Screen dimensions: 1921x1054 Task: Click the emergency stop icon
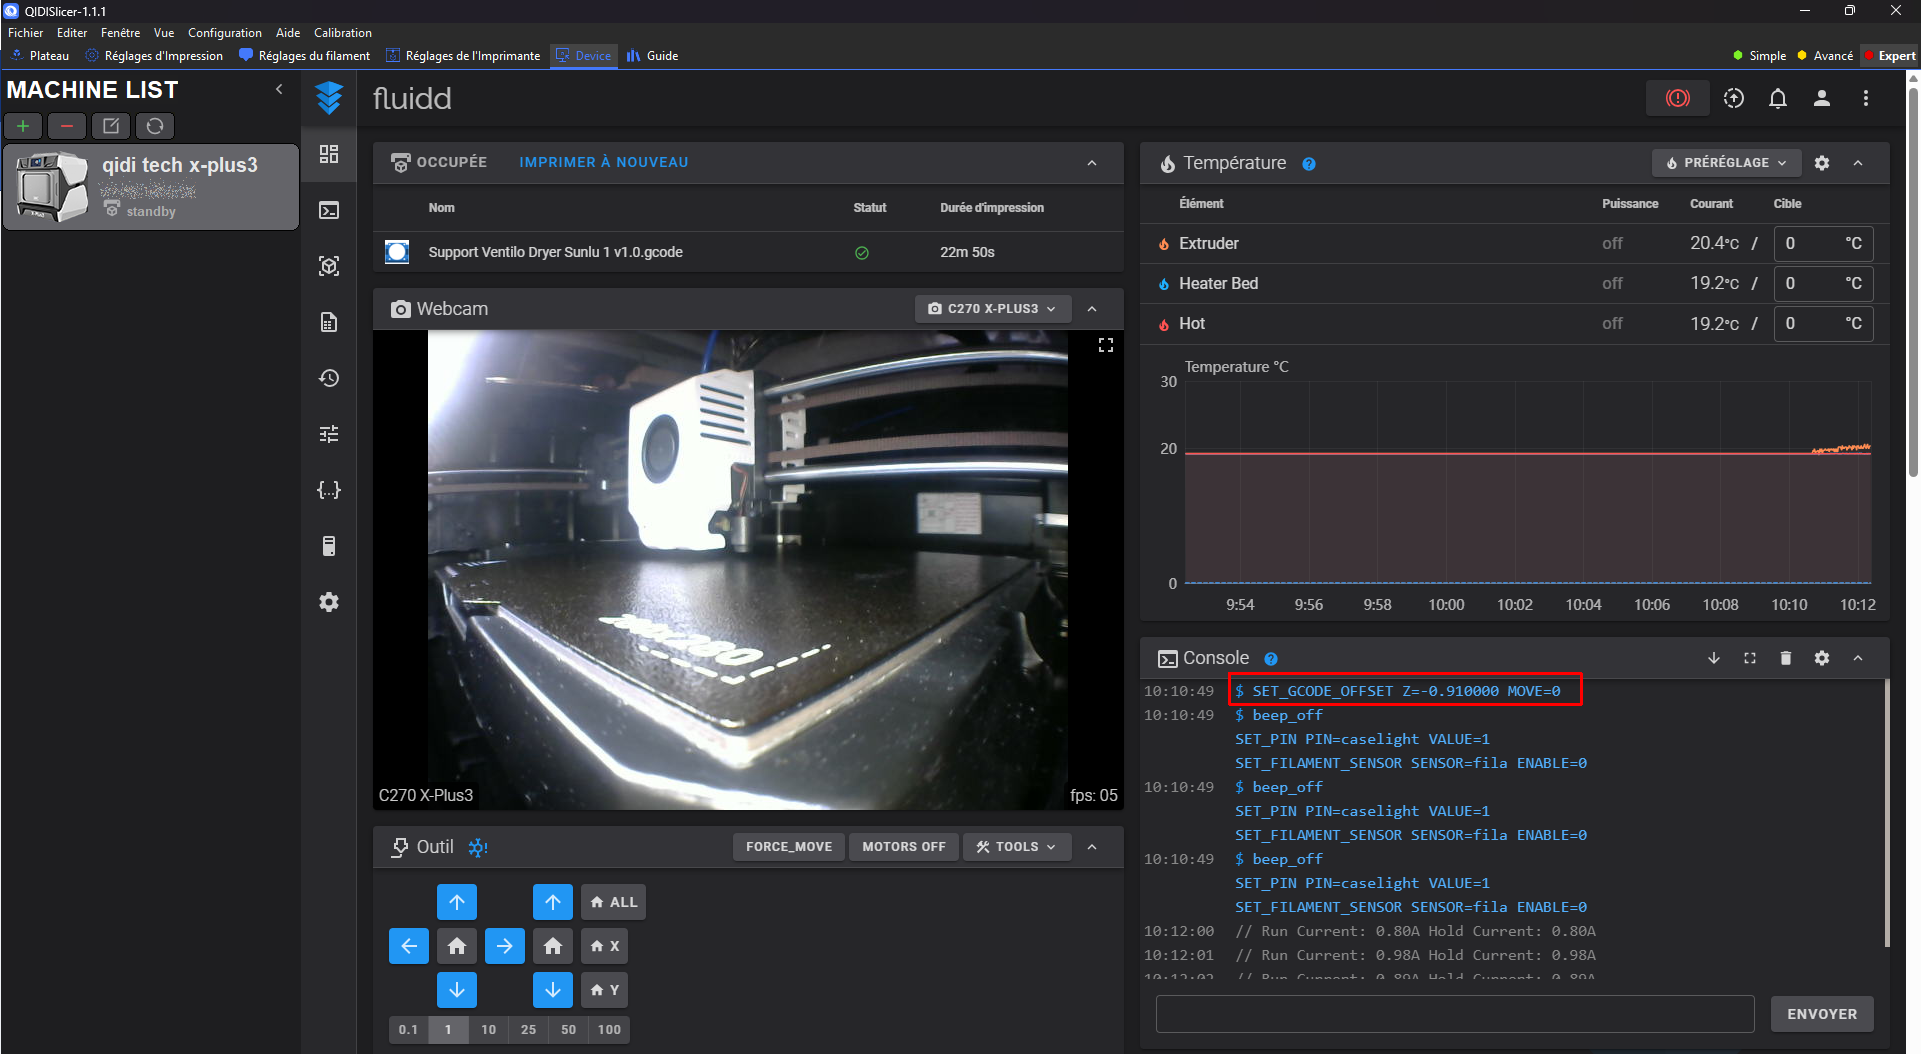(1677, 98)
